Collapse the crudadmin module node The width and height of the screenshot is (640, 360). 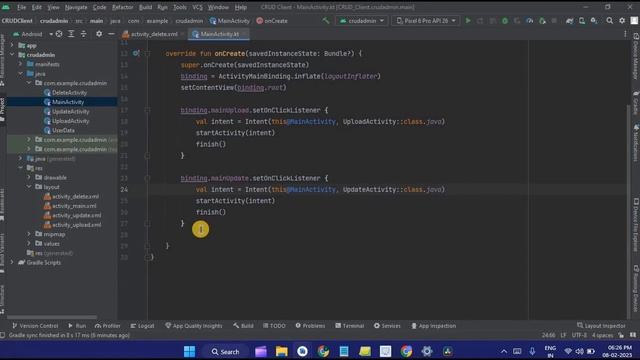pos(12,55)
